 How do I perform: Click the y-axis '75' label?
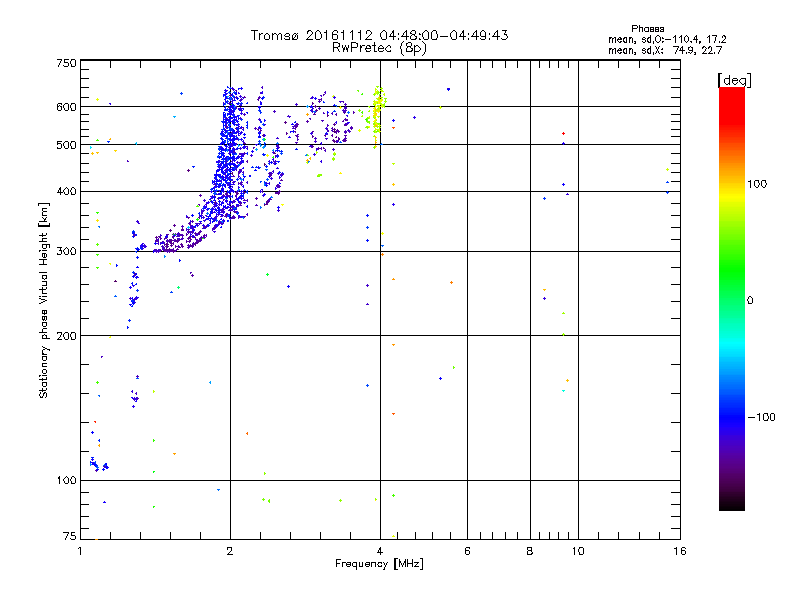pyautogui.click(x=70, y=536)
